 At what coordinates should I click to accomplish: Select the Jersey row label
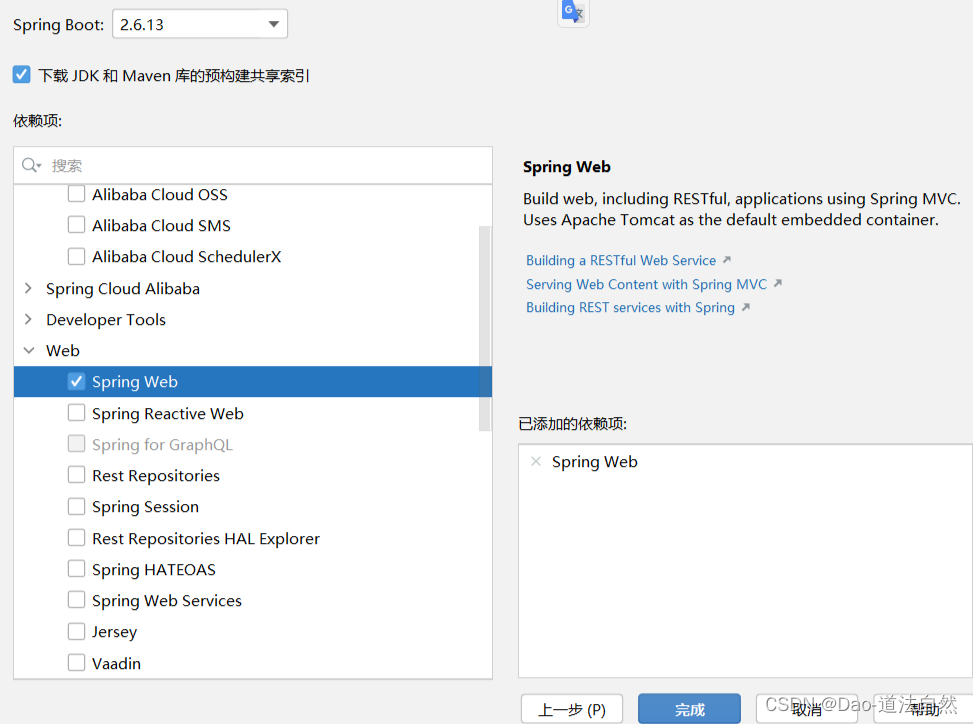114,632
